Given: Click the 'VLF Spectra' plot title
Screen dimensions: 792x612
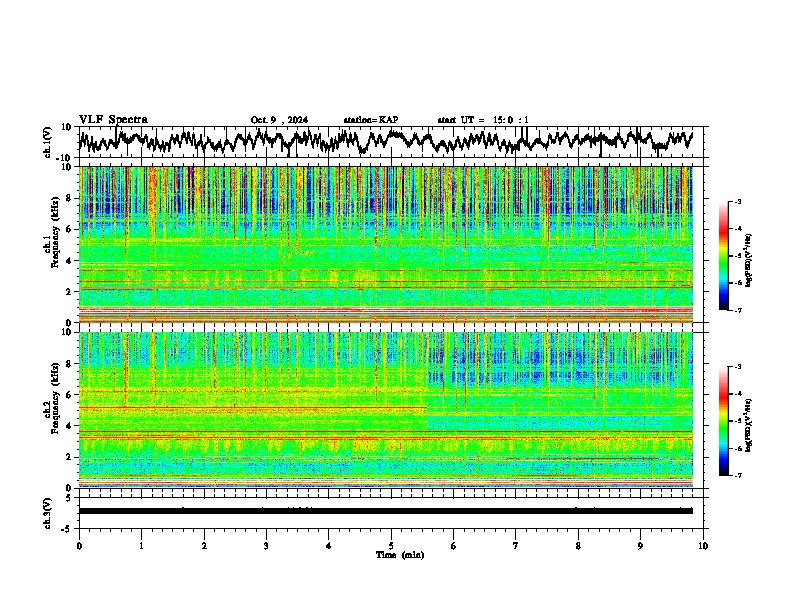Looking at the screenshot, I should pyautogui.click(x=113, y=120).
